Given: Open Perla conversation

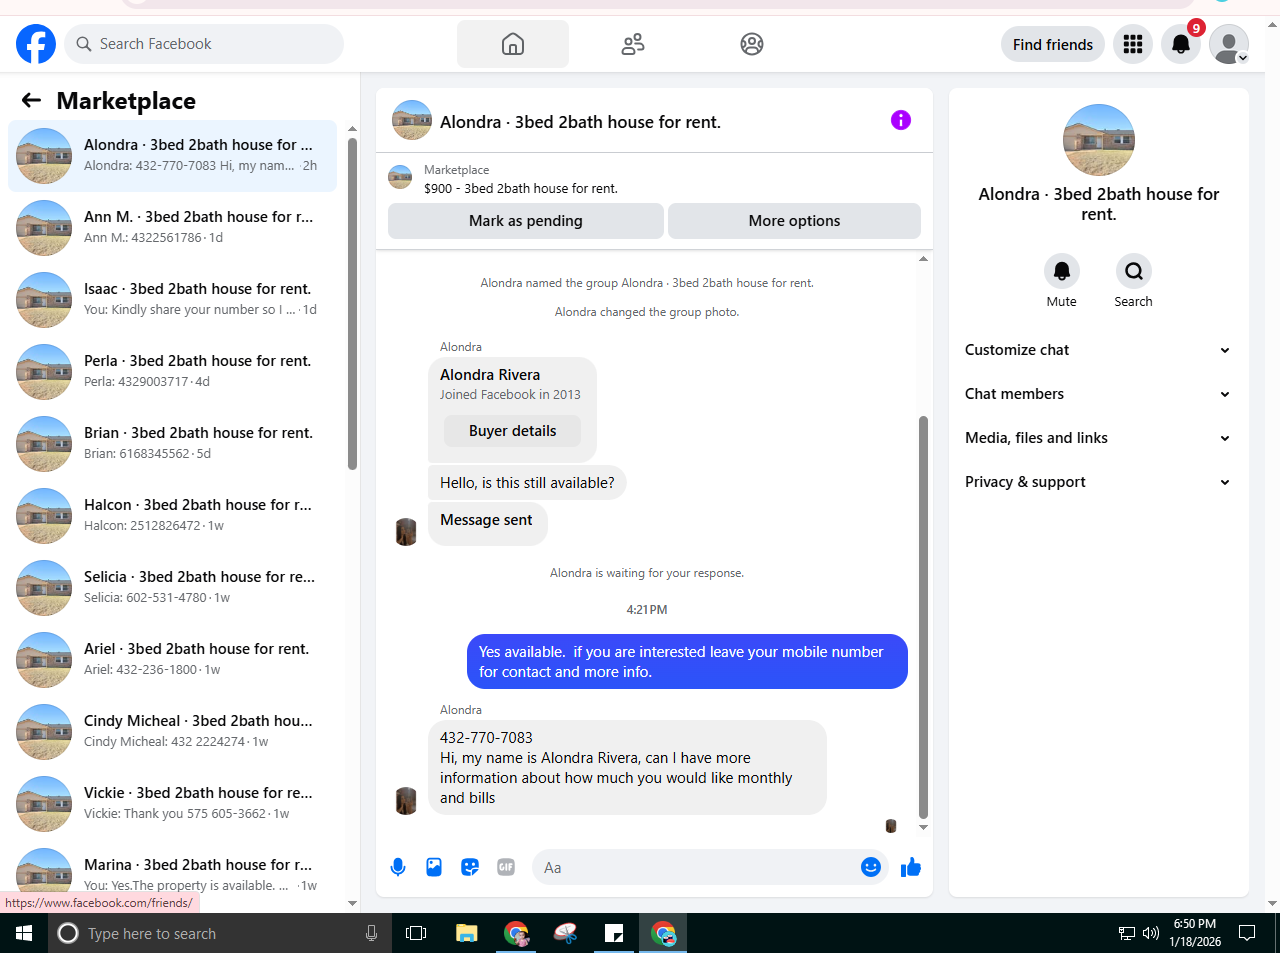Looking at the screenshot, I should (x=173, y=371).
